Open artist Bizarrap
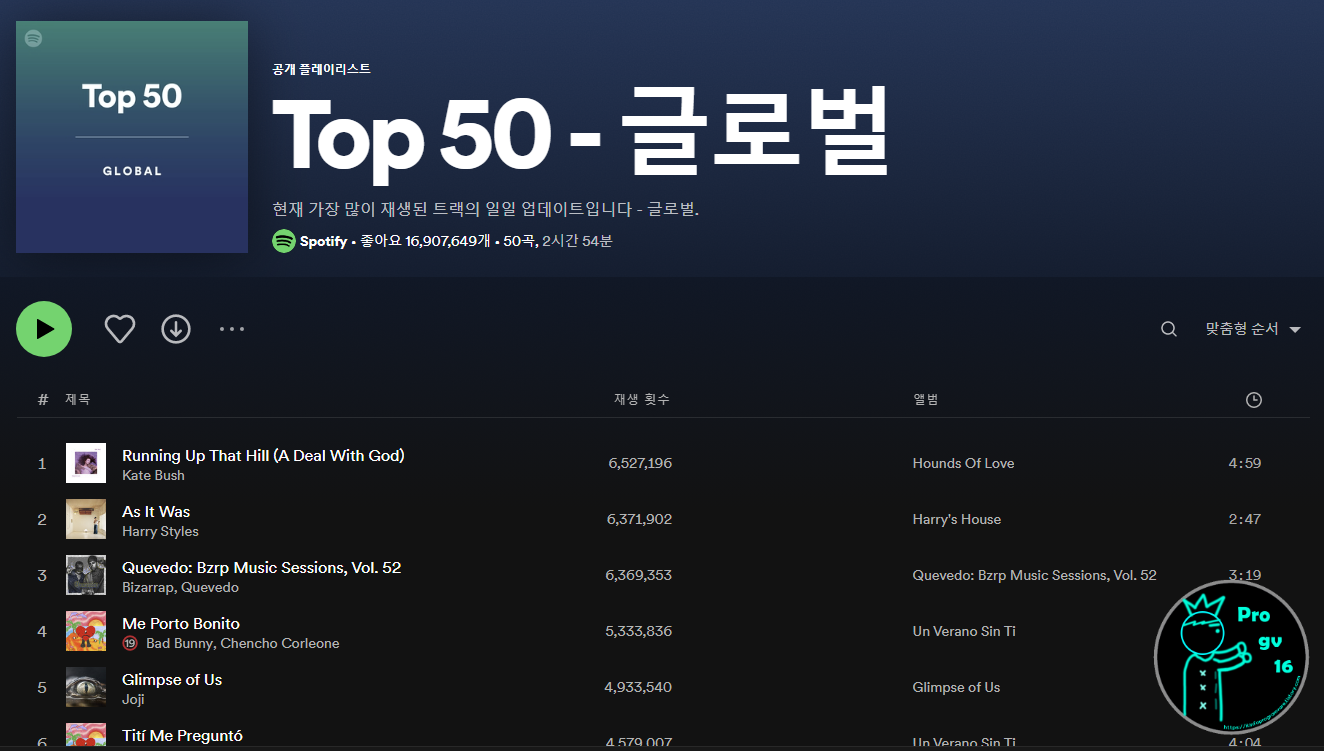 click(147, 588)
